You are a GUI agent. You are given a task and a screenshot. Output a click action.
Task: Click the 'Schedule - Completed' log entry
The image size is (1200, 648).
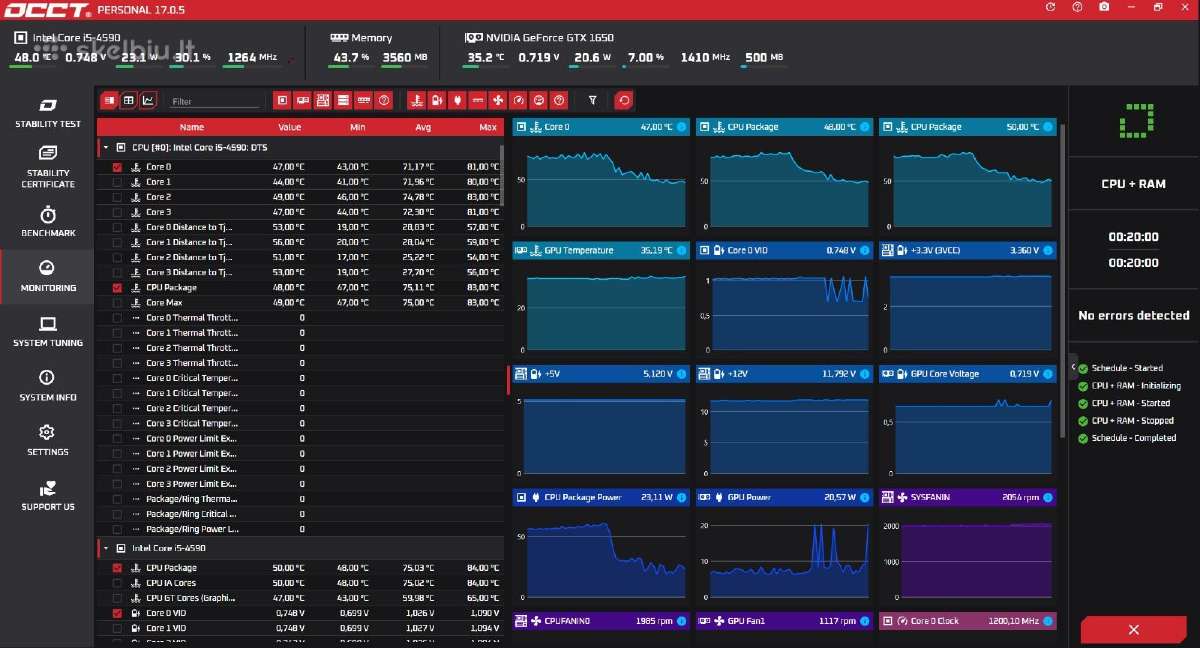pyautogui.click(x=1133, y=438)
